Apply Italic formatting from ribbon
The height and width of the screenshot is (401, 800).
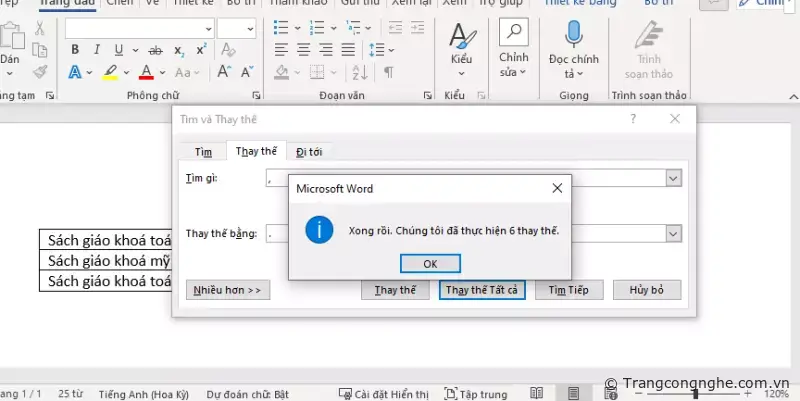(97, 49)
